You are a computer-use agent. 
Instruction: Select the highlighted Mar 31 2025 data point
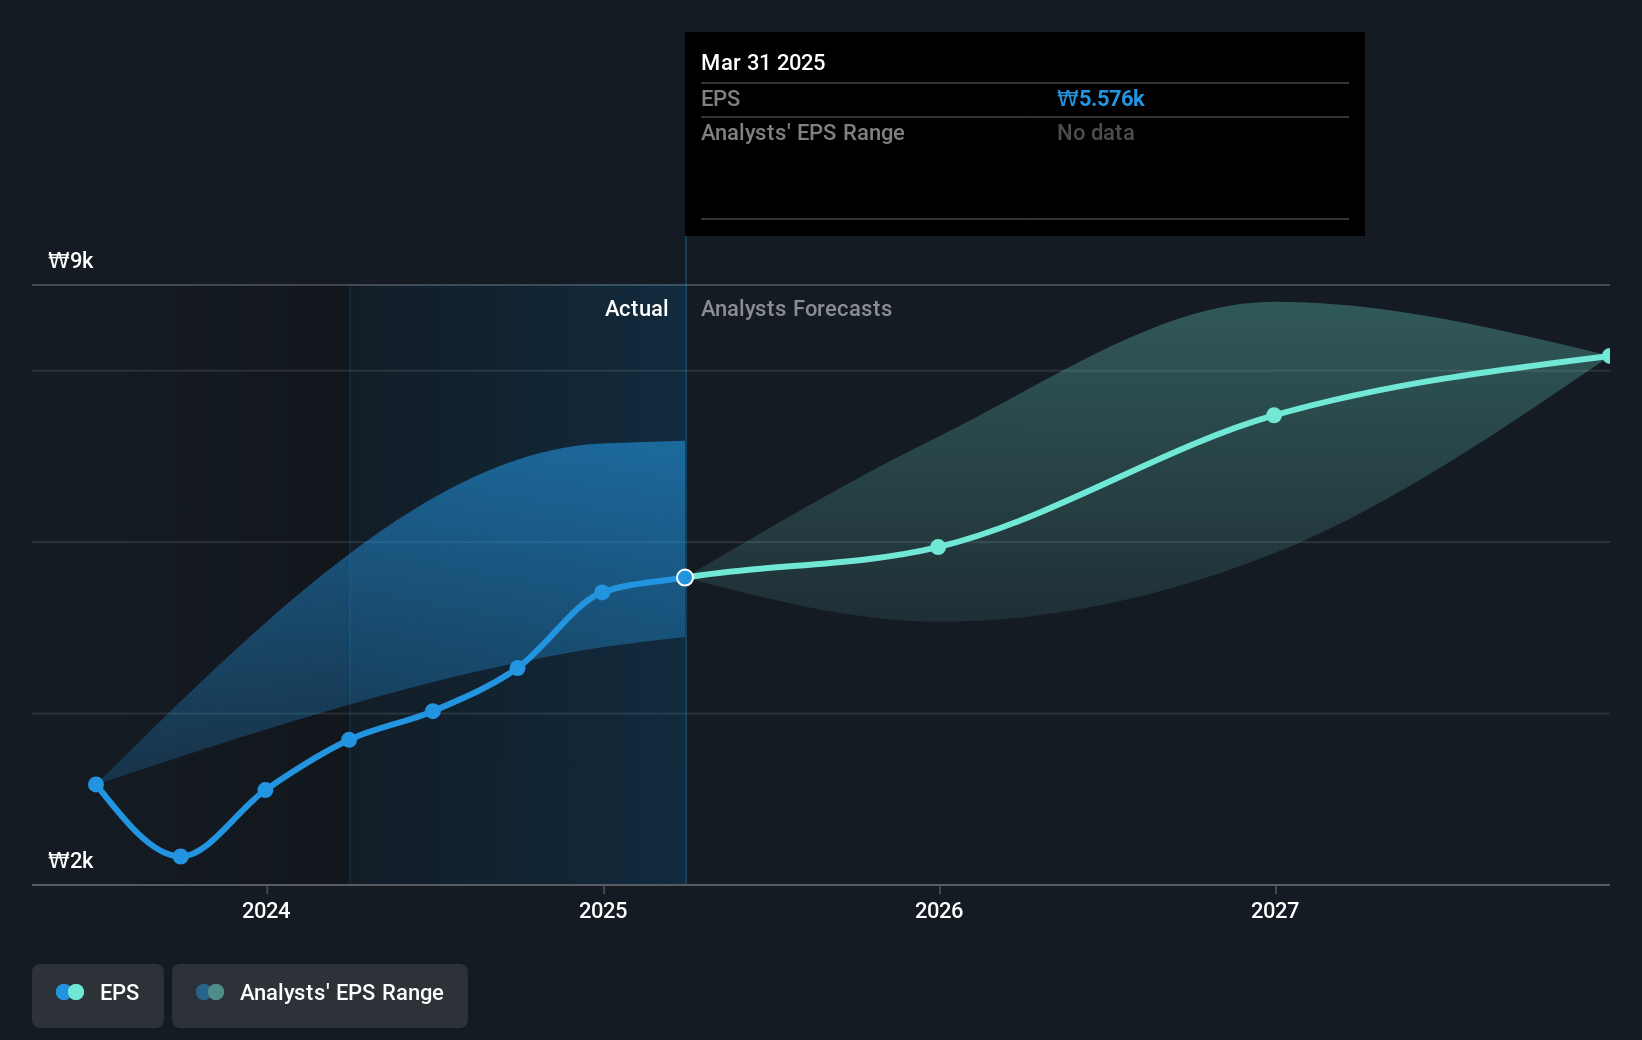[685, 577]
